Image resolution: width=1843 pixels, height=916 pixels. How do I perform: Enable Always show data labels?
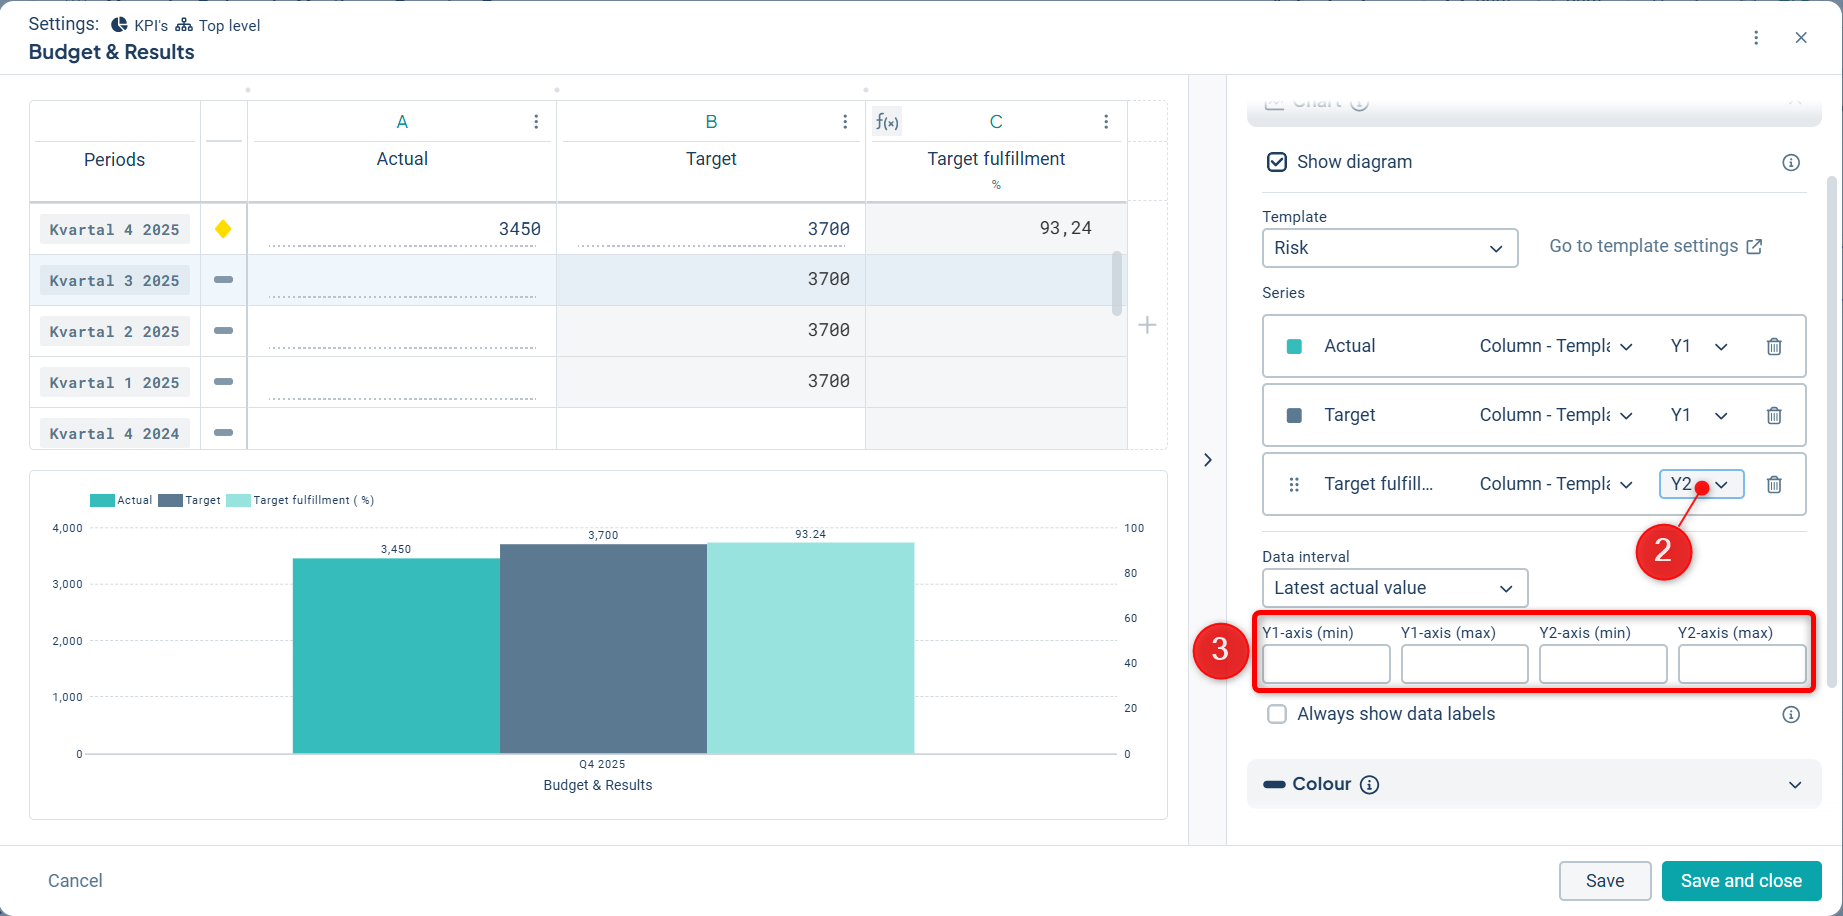1277,714
